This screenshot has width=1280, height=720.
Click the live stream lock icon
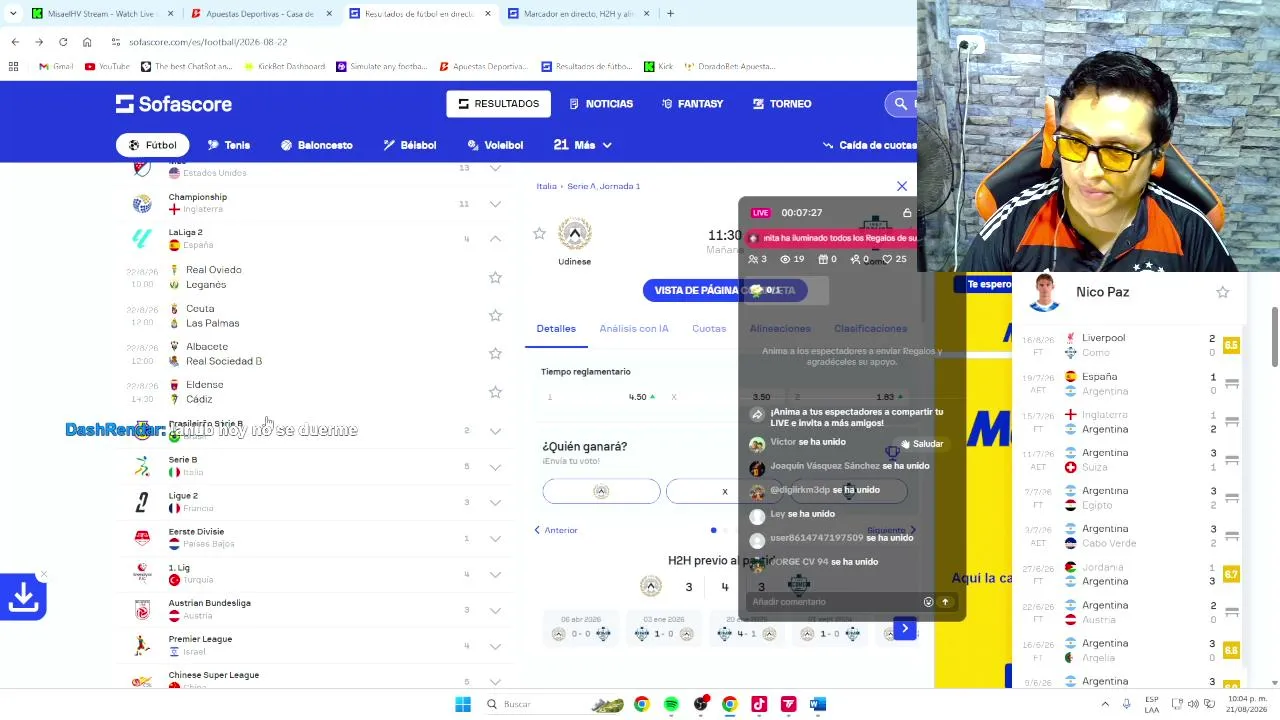coord(907,213)
